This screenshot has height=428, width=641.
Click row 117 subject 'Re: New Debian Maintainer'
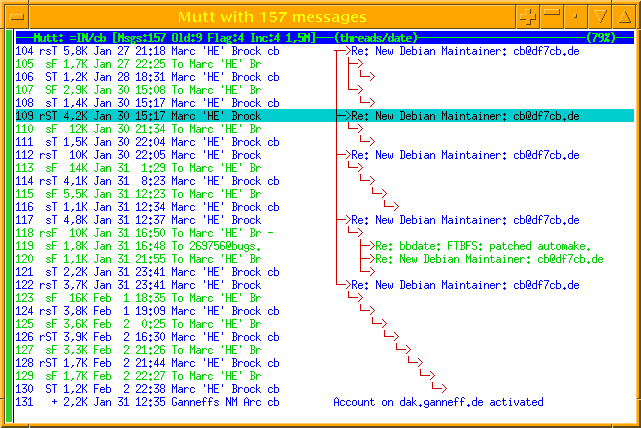pyautogui.click(x=465, y=220)
